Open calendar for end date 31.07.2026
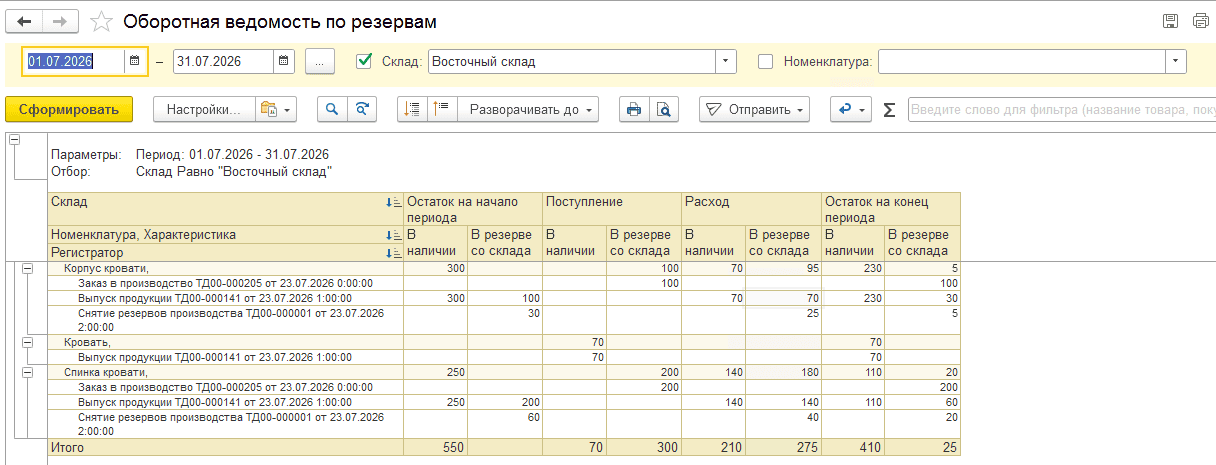 [284, 61]
